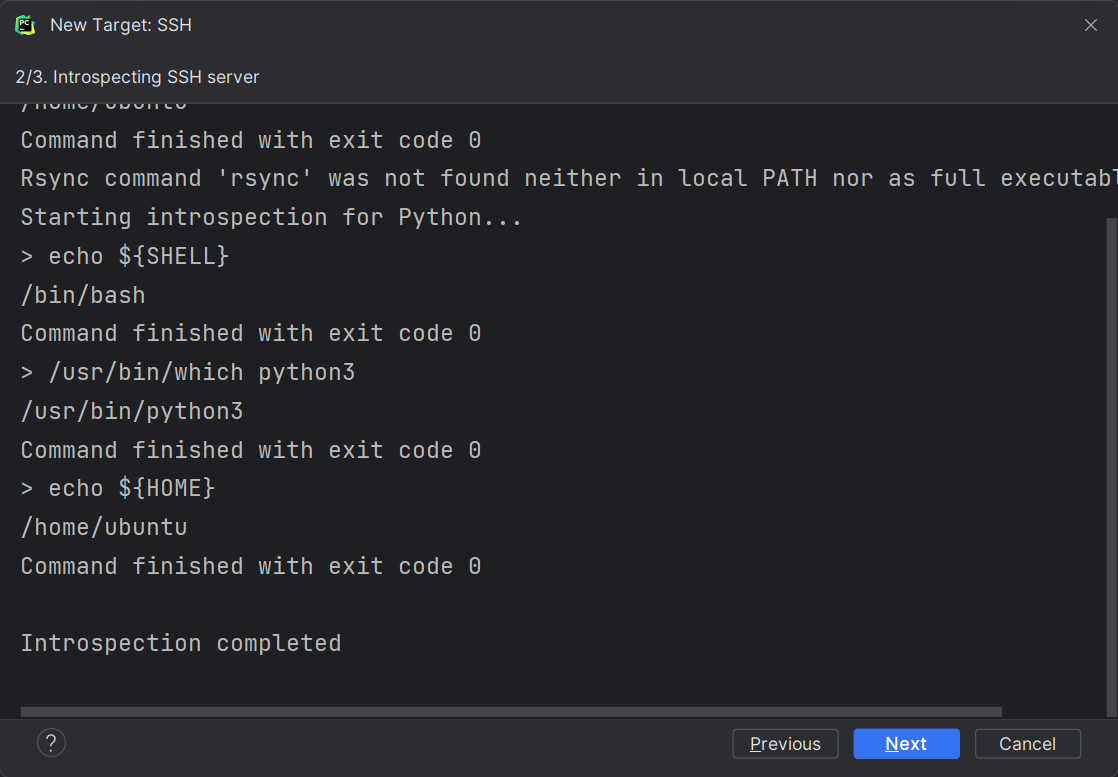Click the '/bin/bash' output line
This screenshot has height=777, width=1118.
[x=83, y=295]
